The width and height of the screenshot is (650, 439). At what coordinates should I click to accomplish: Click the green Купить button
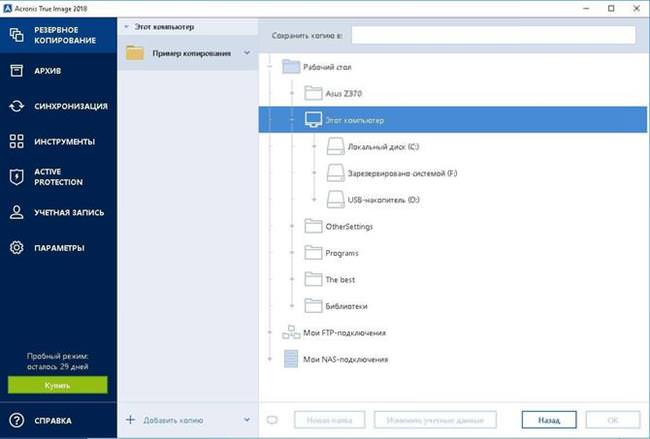[x=58, y=385]
